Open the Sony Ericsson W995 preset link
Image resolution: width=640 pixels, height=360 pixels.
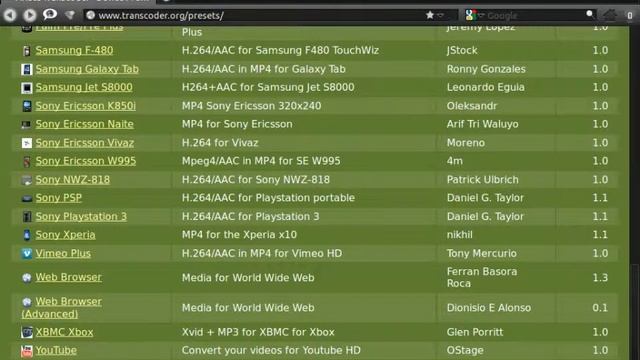85,161
